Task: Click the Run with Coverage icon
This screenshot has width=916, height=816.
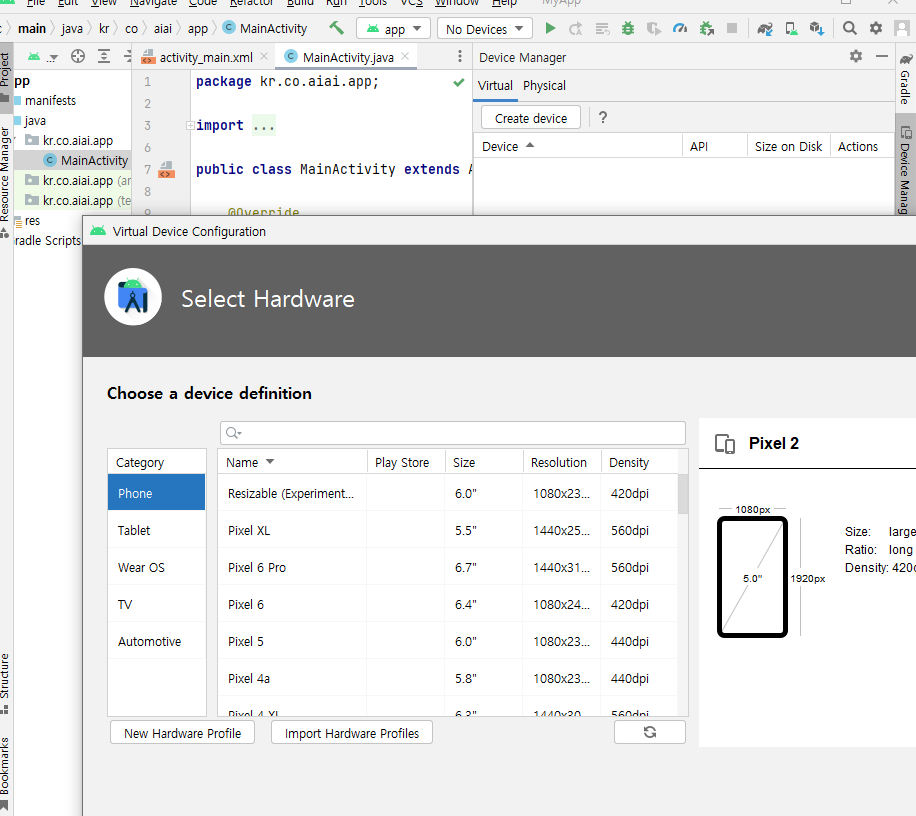Action: pos(654,29)
